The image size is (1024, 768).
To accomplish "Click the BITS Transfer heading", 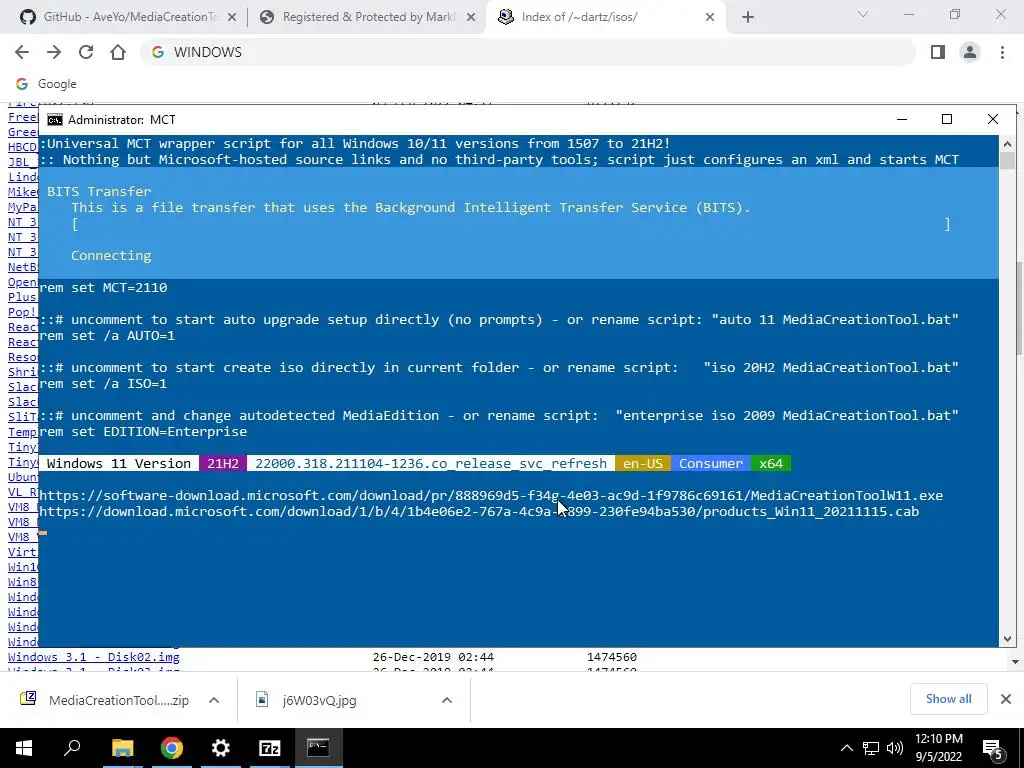I will 99,191.
